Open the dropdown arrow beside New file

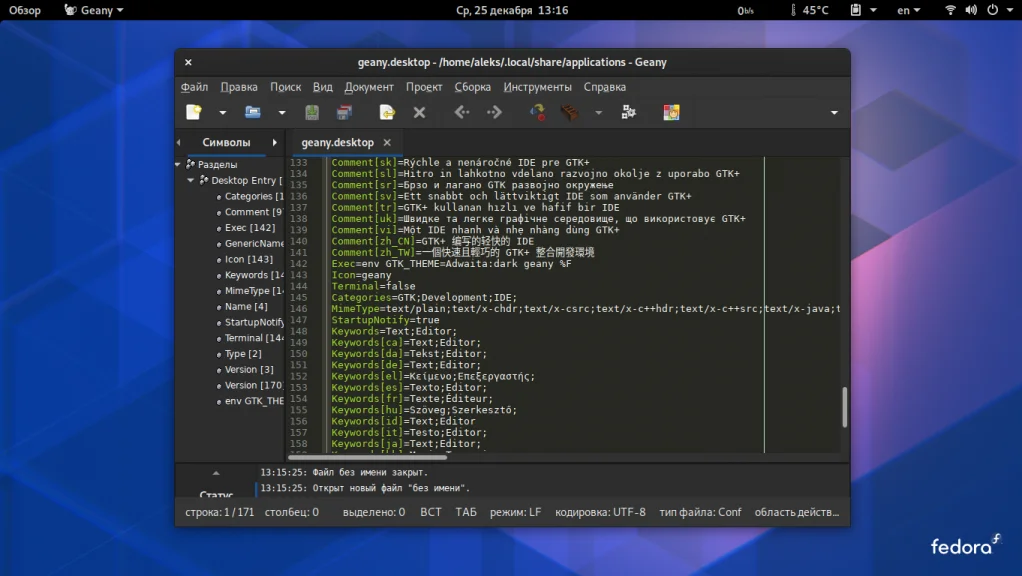click(223, 113)
